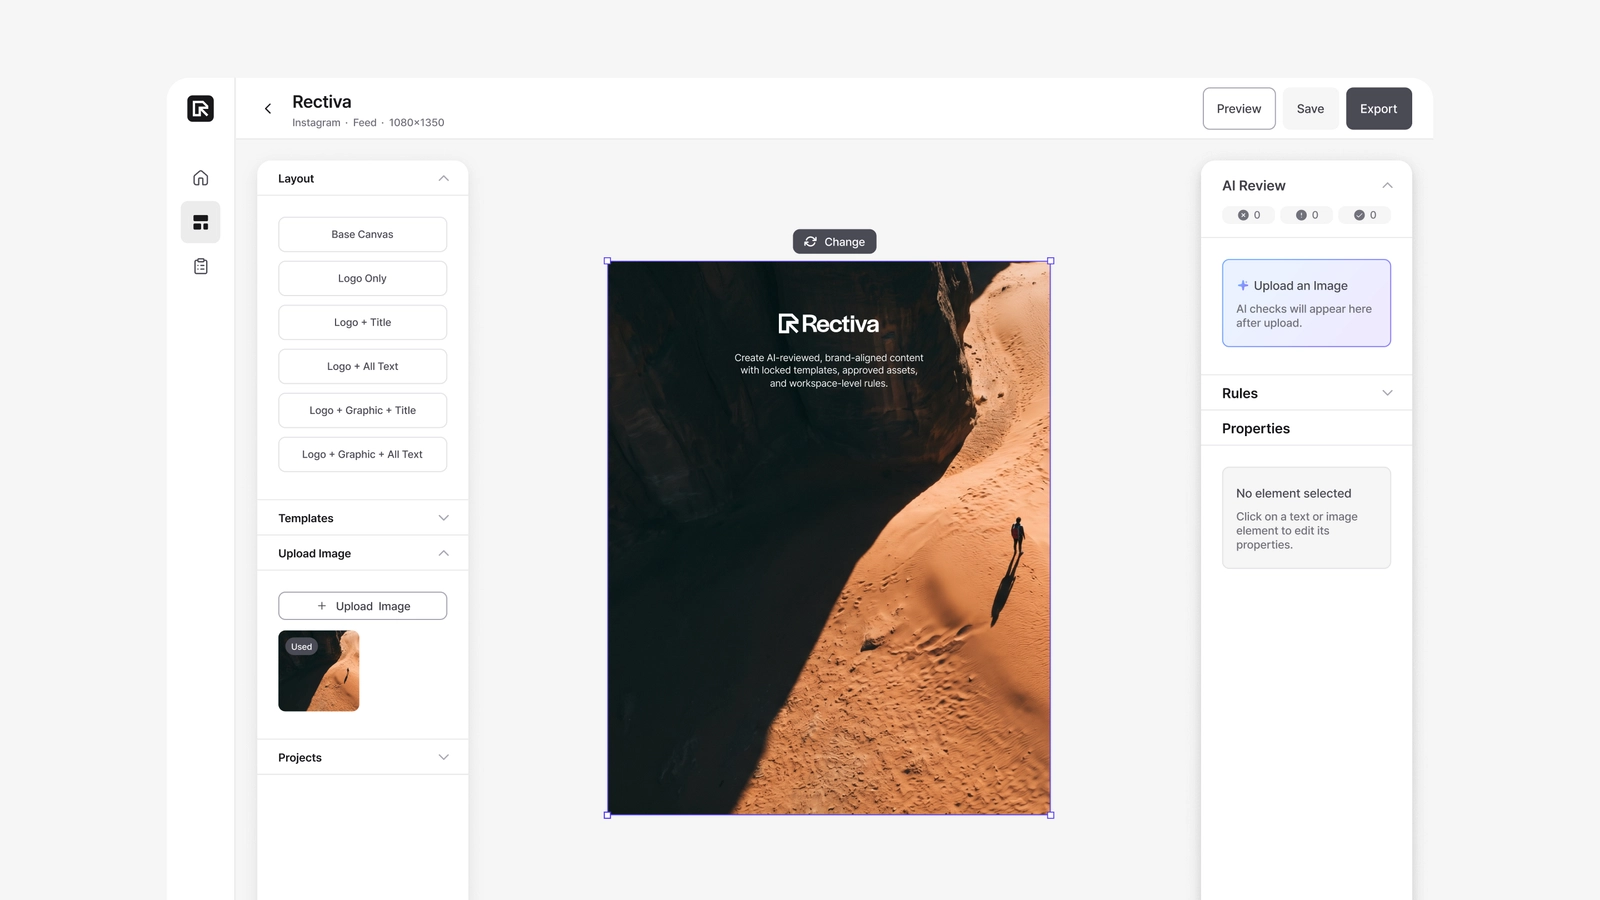Click the 'Instagram · Feed · 1080×1350' subtitle

click(368, 123)
